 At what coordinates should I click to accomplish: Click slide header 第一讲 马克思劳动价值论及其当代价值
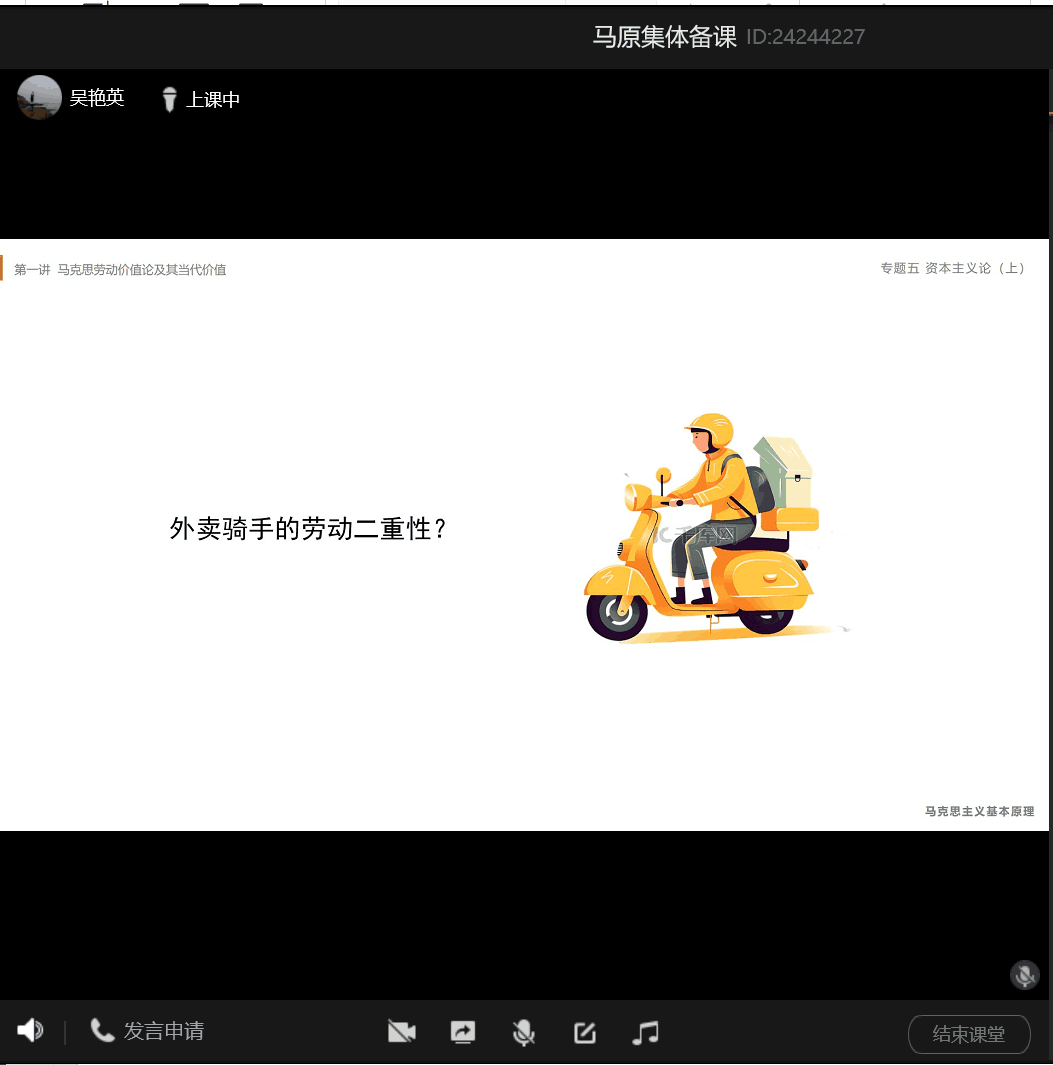120,270
